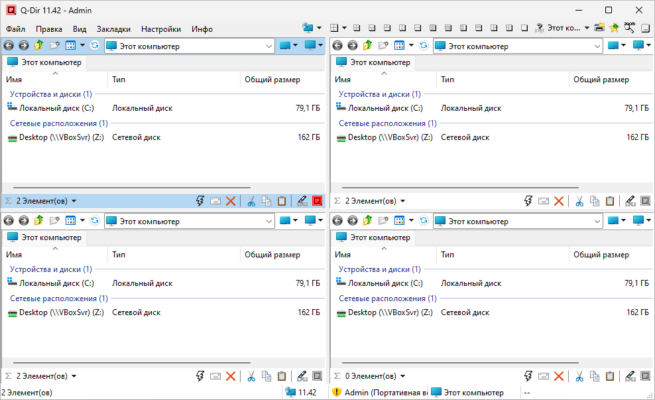This screenshot has height=400, width=655.
Task: Select the Этот компьютер tab in bottom-right pane
Action: (373, 237)
